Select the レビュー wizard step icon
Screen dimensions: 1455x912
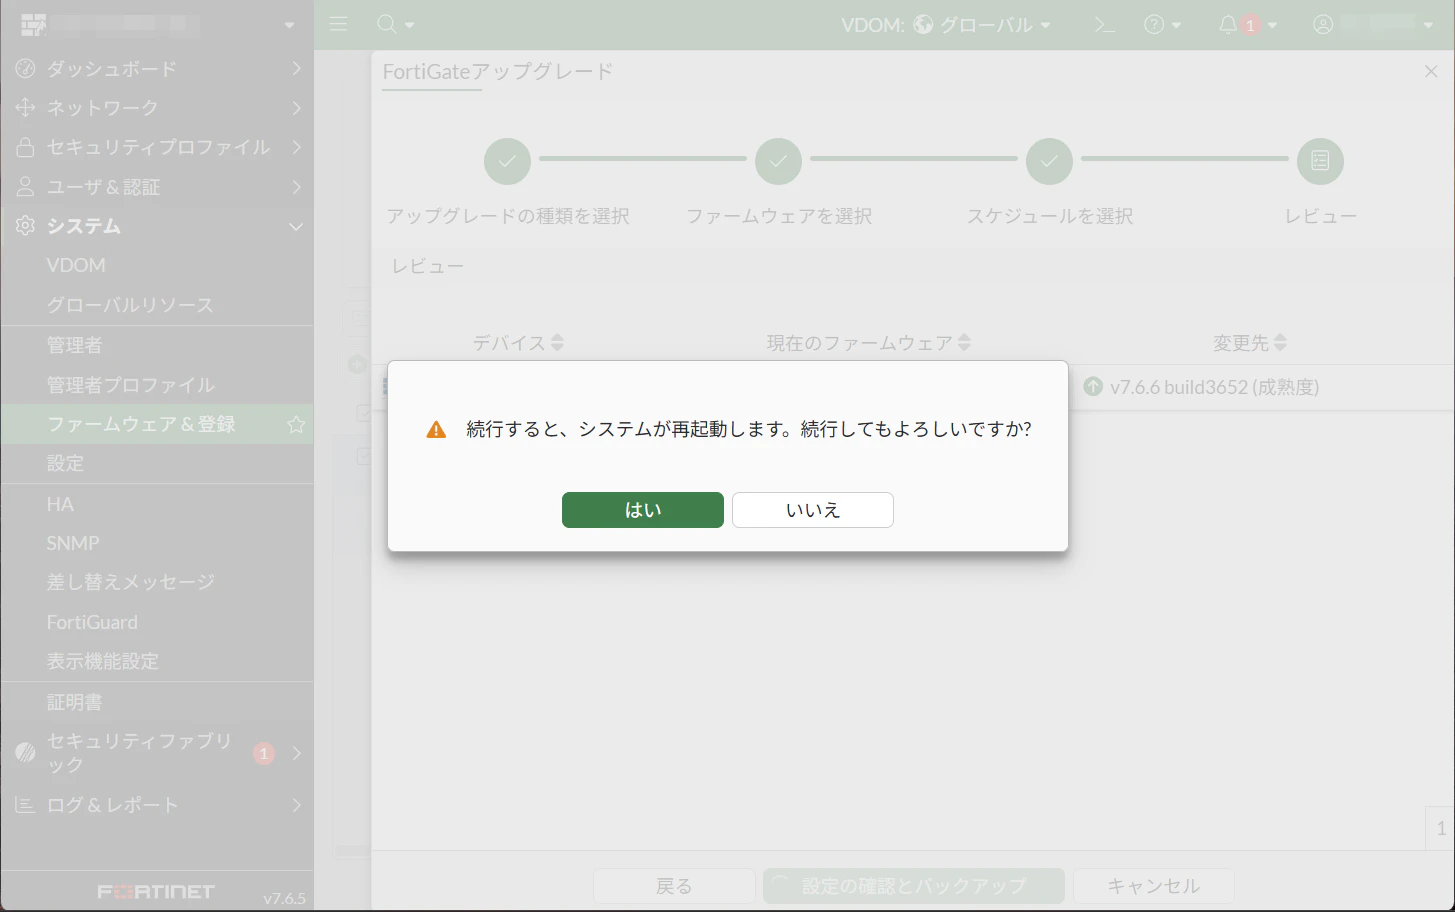(1320, 160)
